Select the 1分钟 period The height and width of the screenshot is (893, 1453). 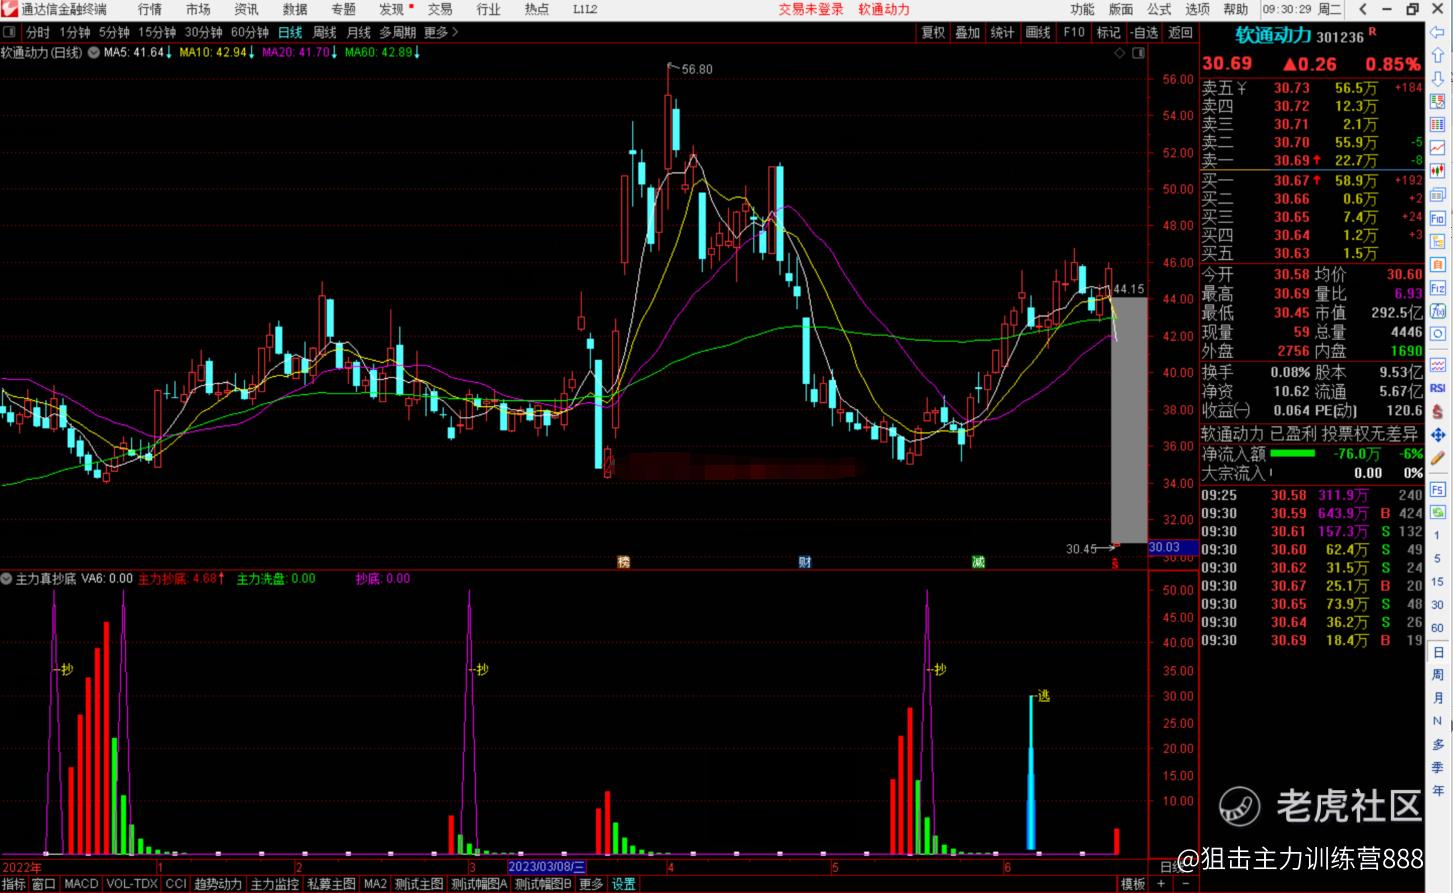tap(75, 32)
